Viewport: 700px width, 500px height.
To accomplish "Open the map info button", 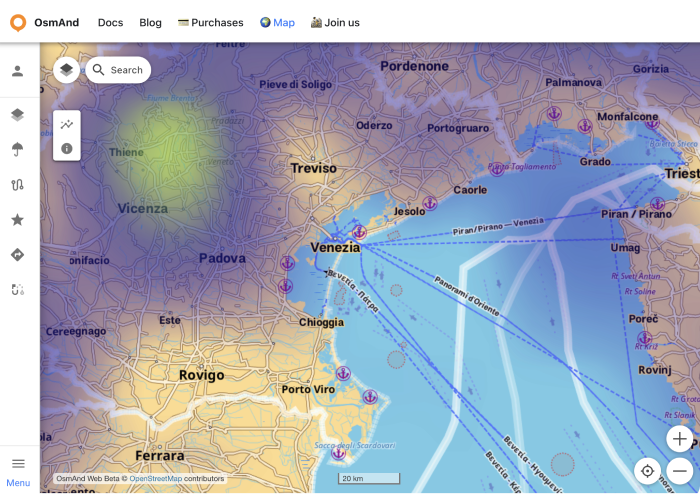I will pyautogui.click(x=67, y=148).
